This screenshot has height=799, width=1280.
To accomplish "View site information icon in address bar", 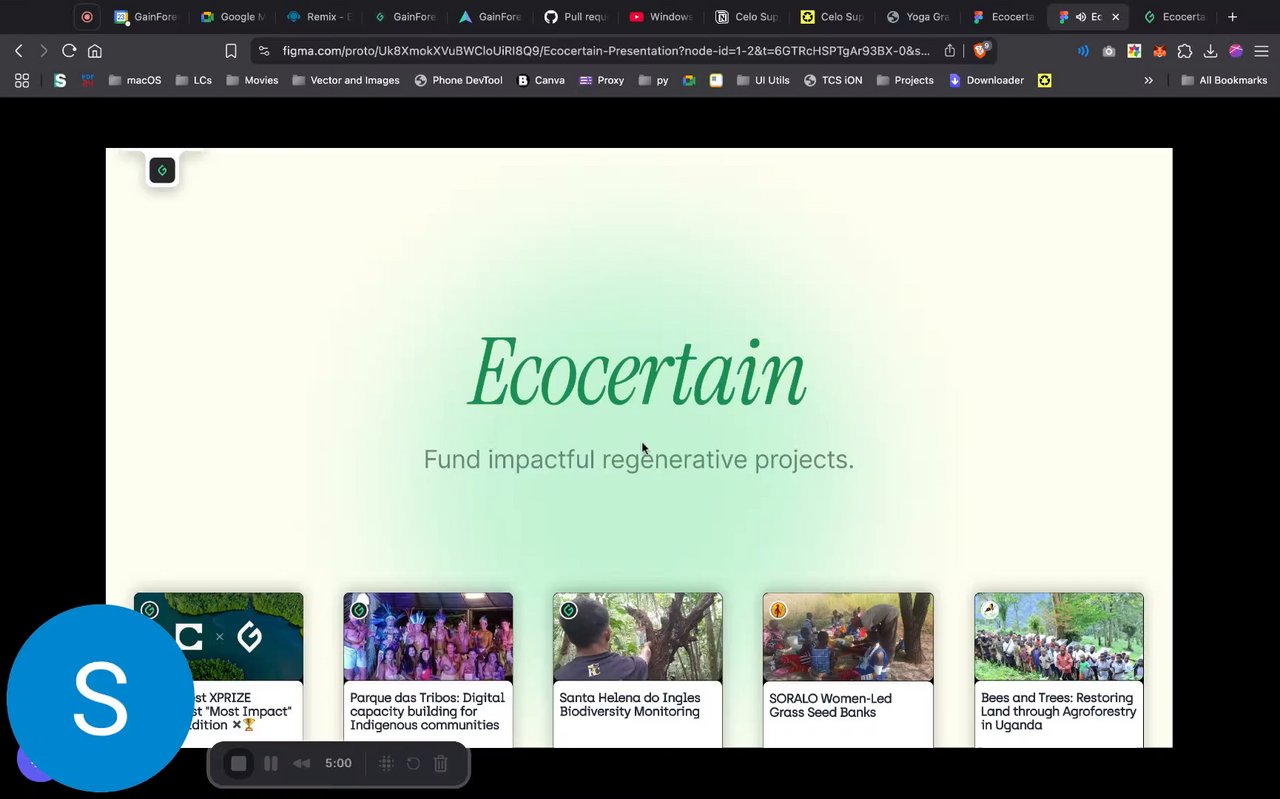I will pos(264,51).
